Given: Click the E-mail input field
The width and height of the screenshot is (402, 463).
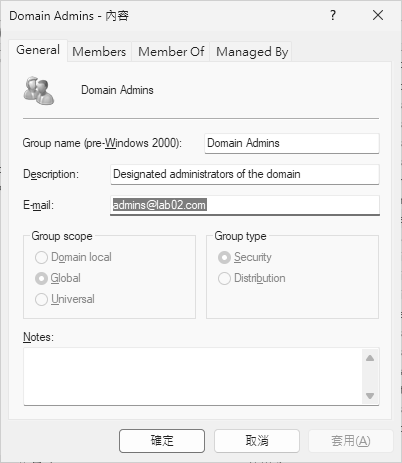Looking at the screenshot, I should [245, 205].
